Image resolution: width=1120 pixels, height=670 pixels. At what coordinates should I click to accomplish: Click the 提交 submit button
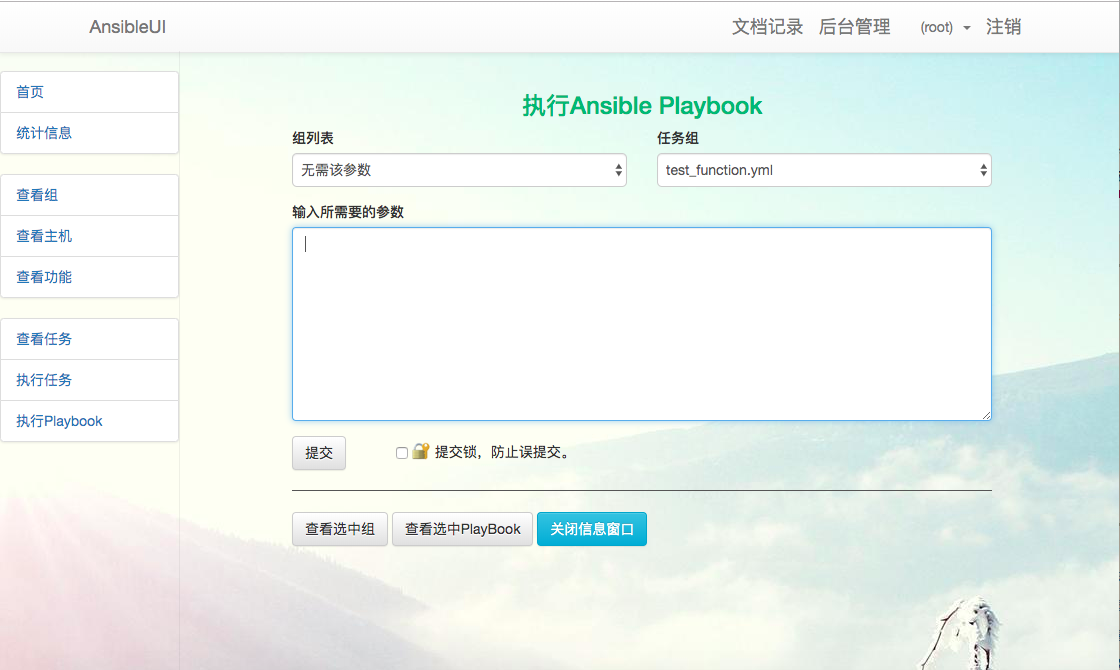point(319,453)
